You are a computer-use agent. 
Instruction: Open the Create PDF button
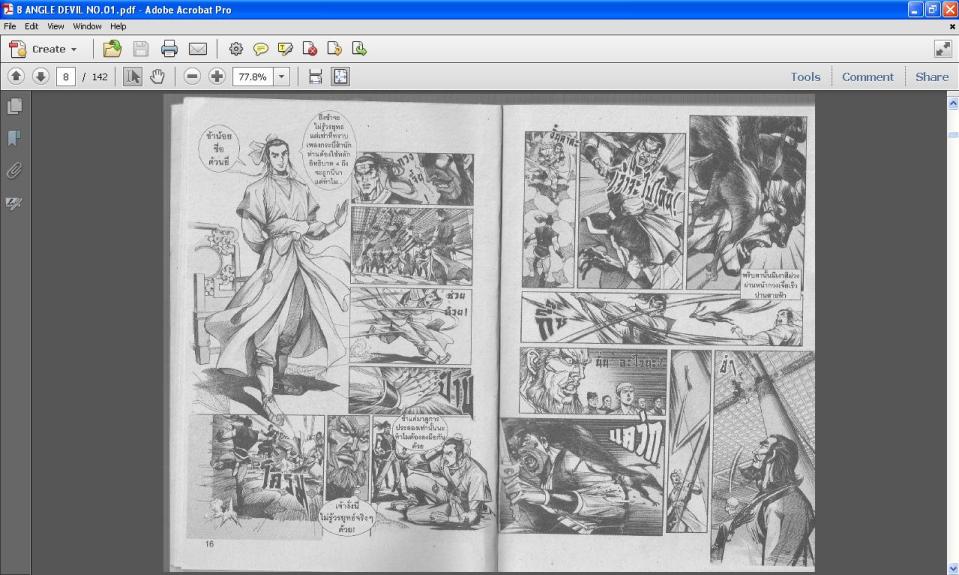click(x=43, y=49)
